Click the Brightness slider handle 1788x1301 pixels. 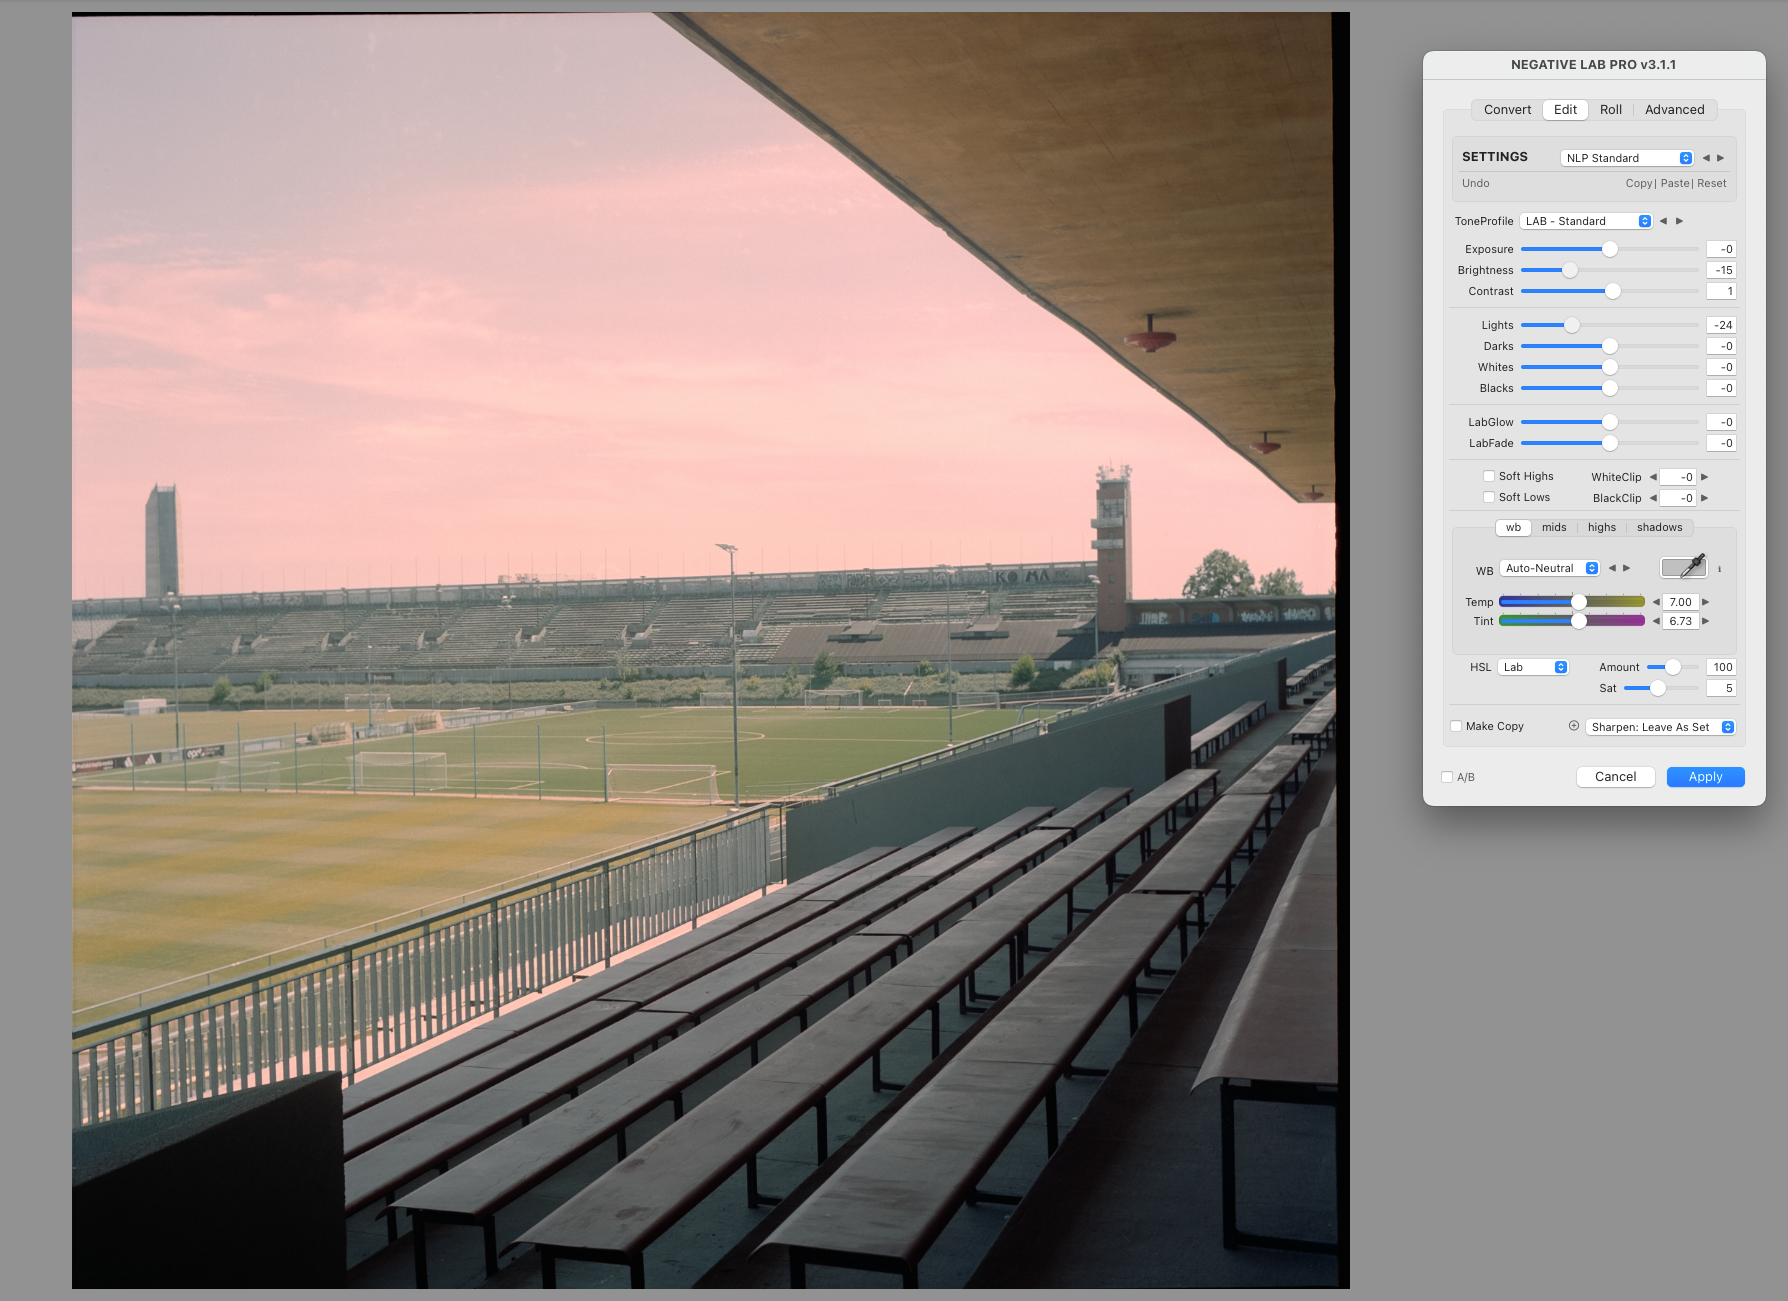click(x=1570, y=270)
